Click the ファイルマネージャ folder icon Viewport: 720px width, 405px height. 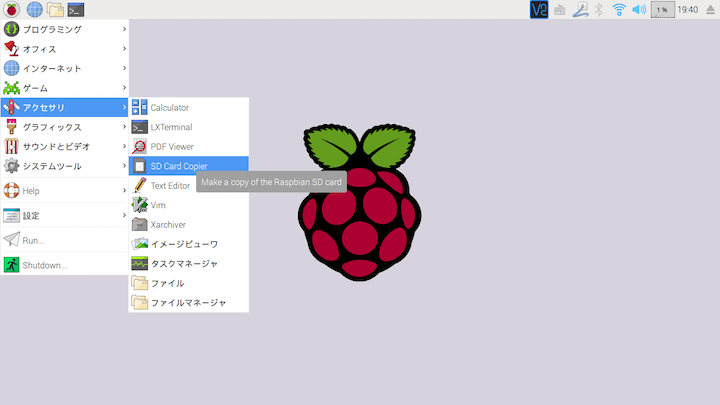[140, 303]
